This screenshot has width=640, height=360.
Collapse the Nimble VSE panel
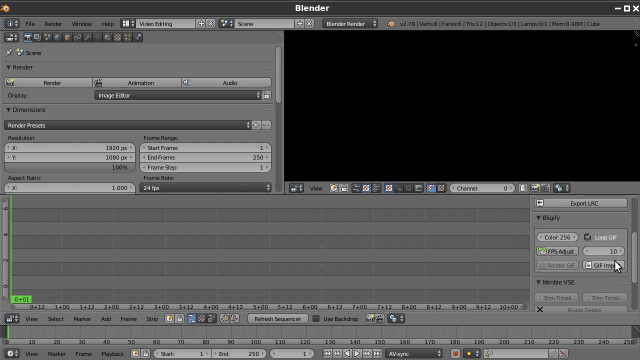point(538,282)
